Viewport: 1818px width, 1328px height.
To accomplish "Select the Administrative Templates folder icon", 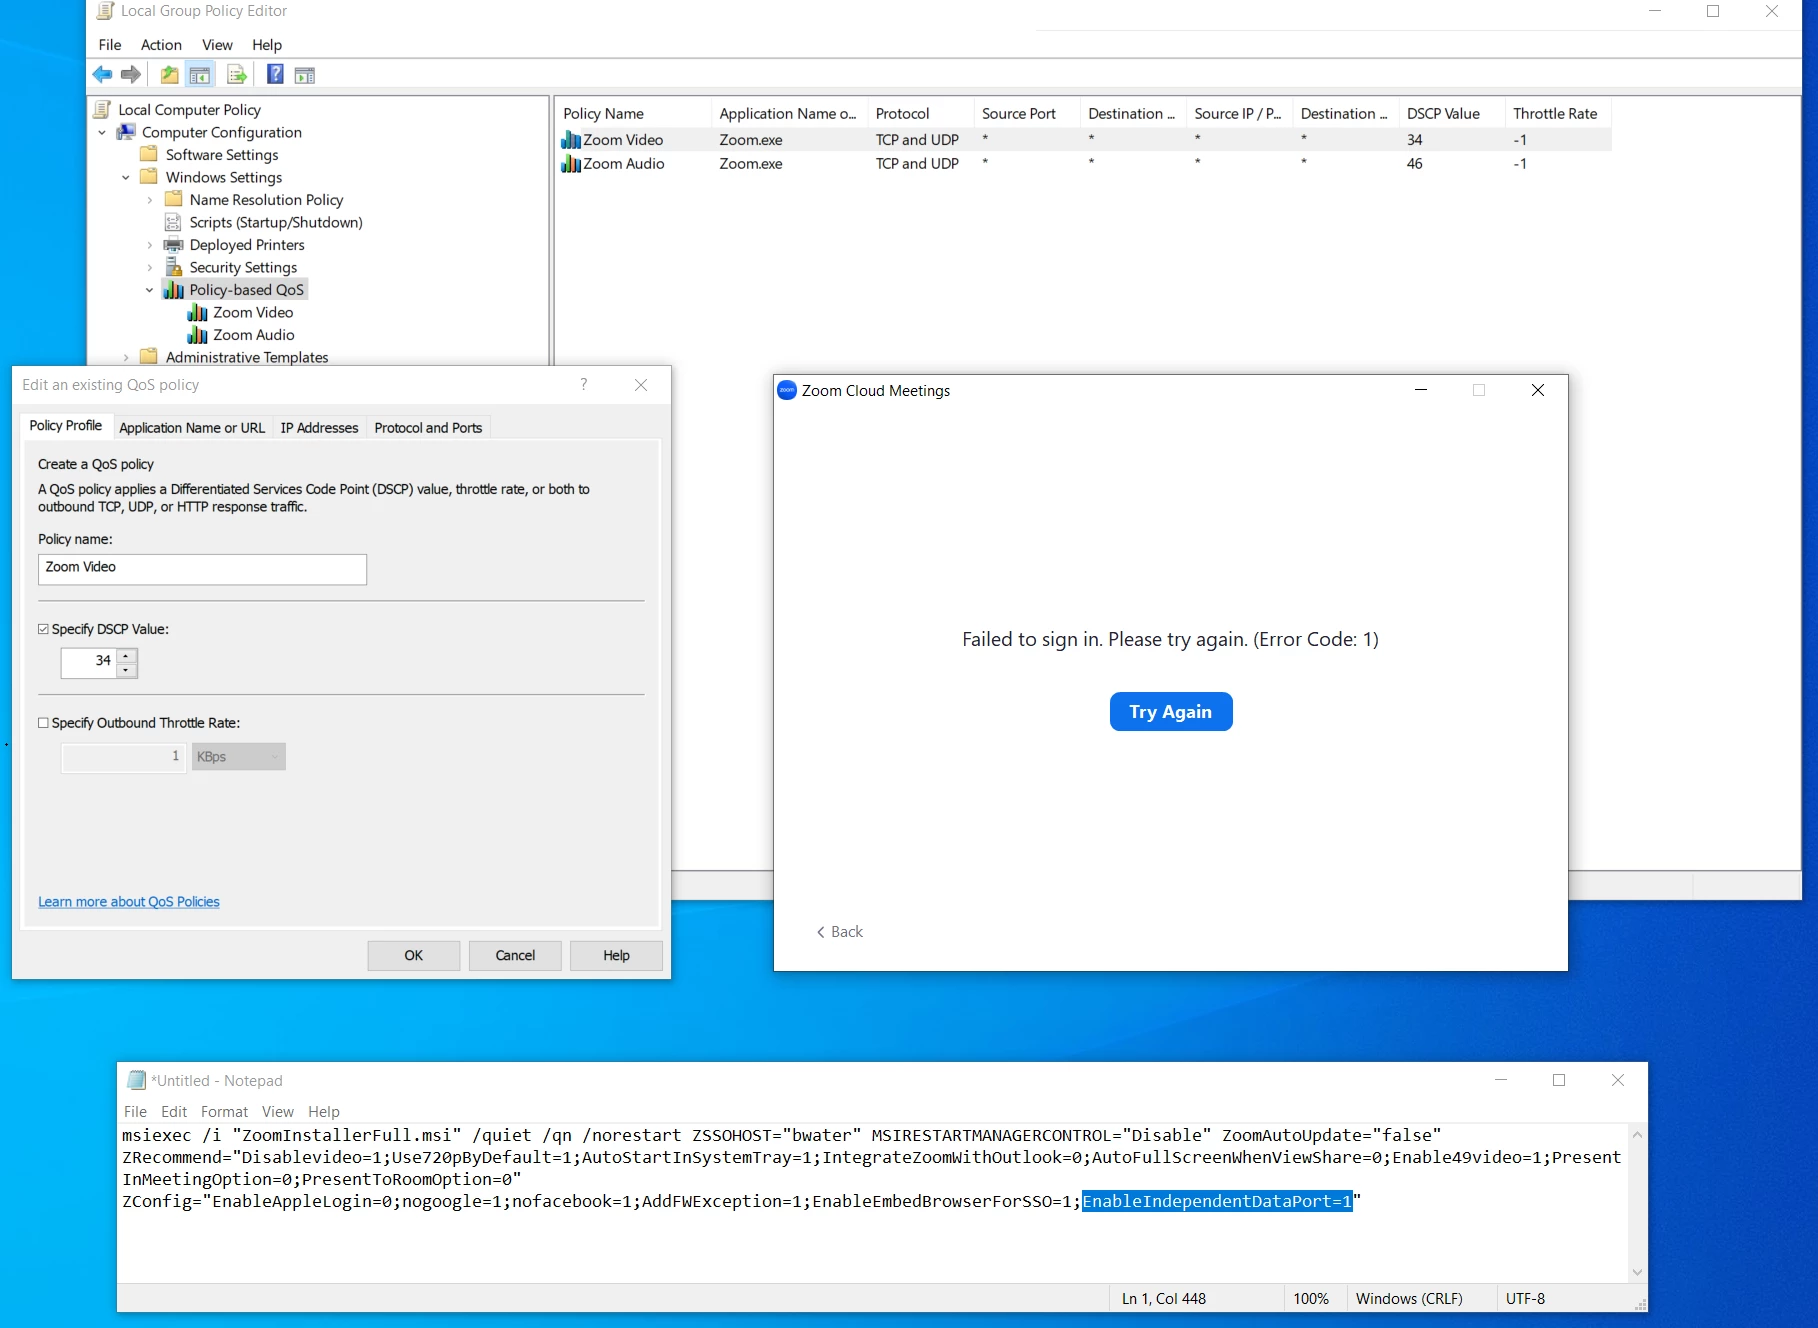I will click(149, 357).
